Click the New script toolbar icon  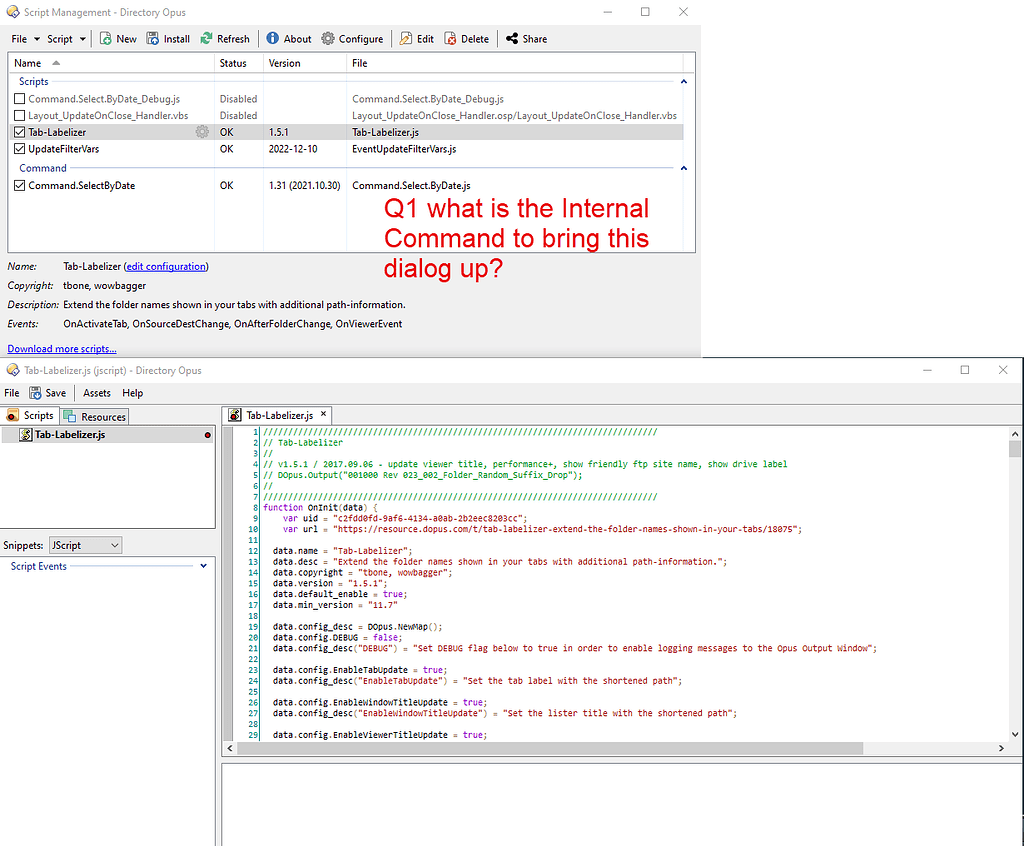105,39
